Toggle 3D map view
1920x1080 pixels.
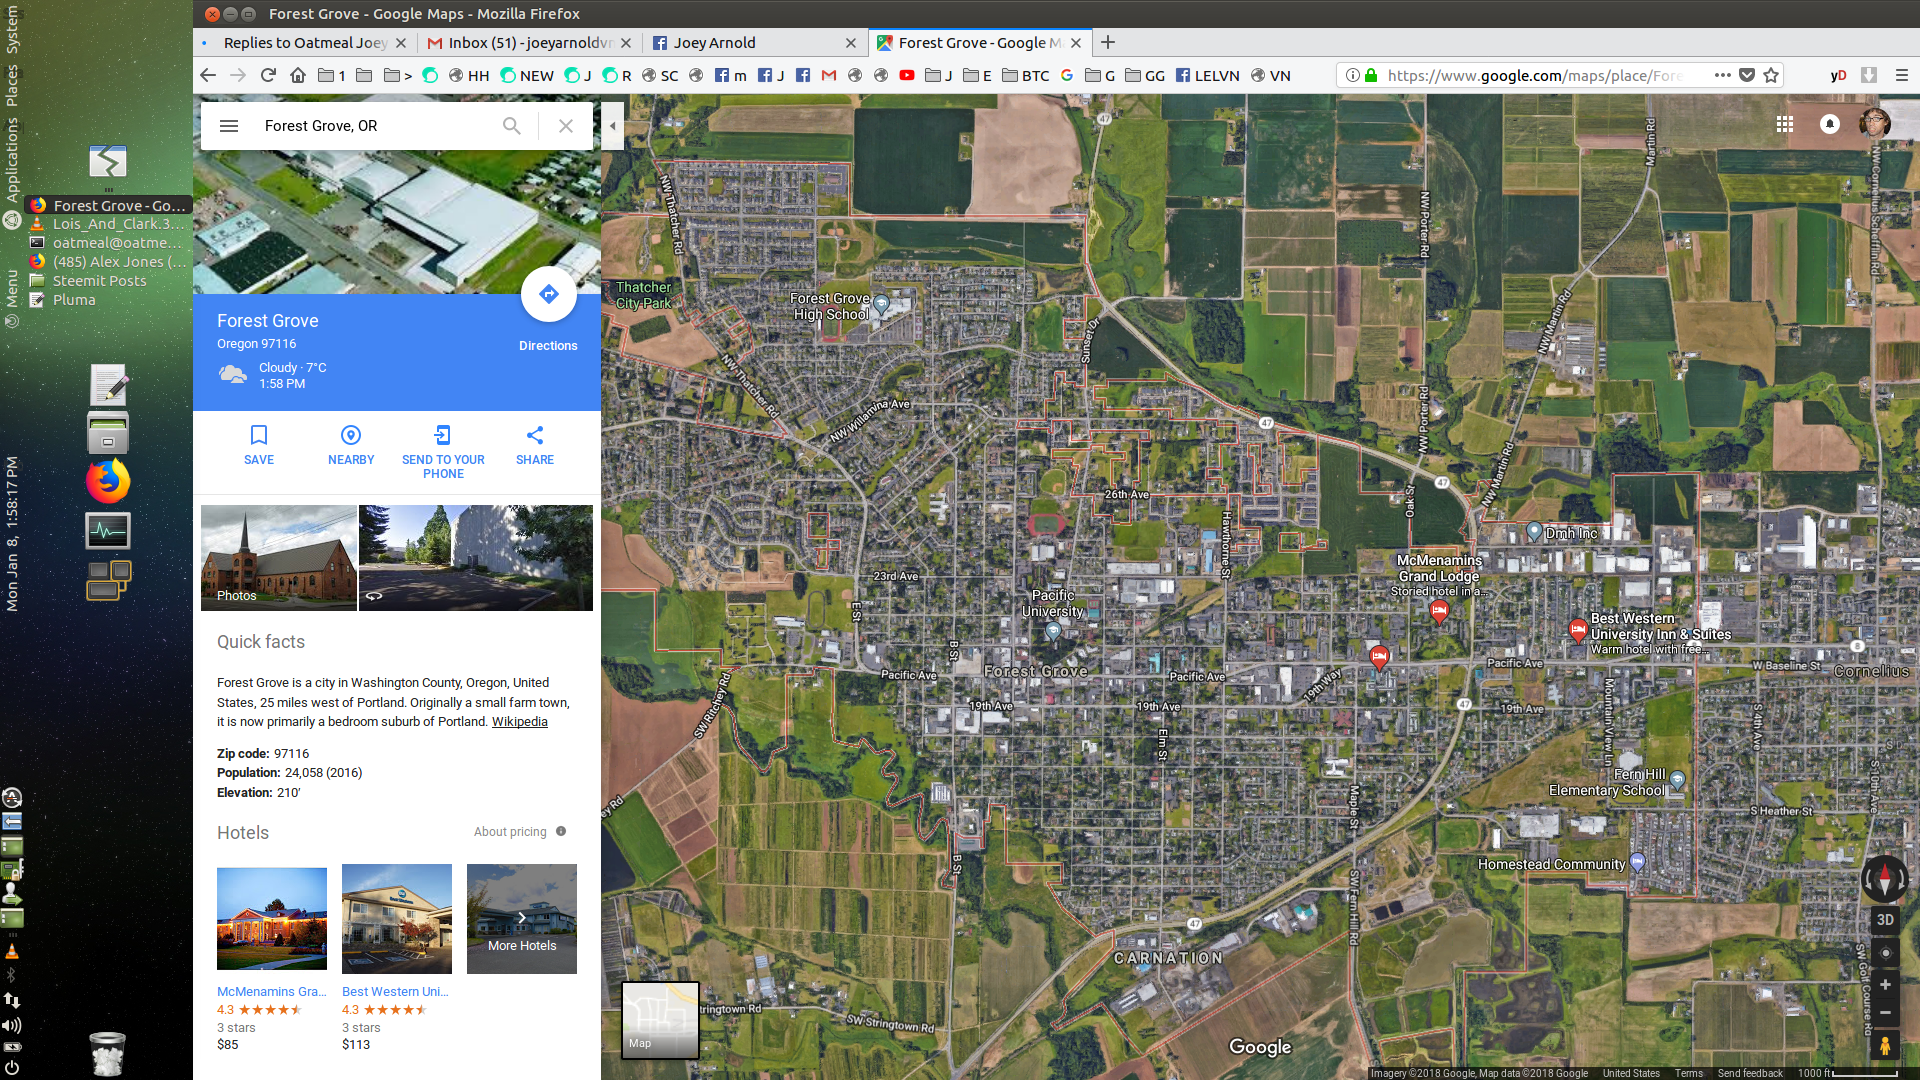(1885, 920)
